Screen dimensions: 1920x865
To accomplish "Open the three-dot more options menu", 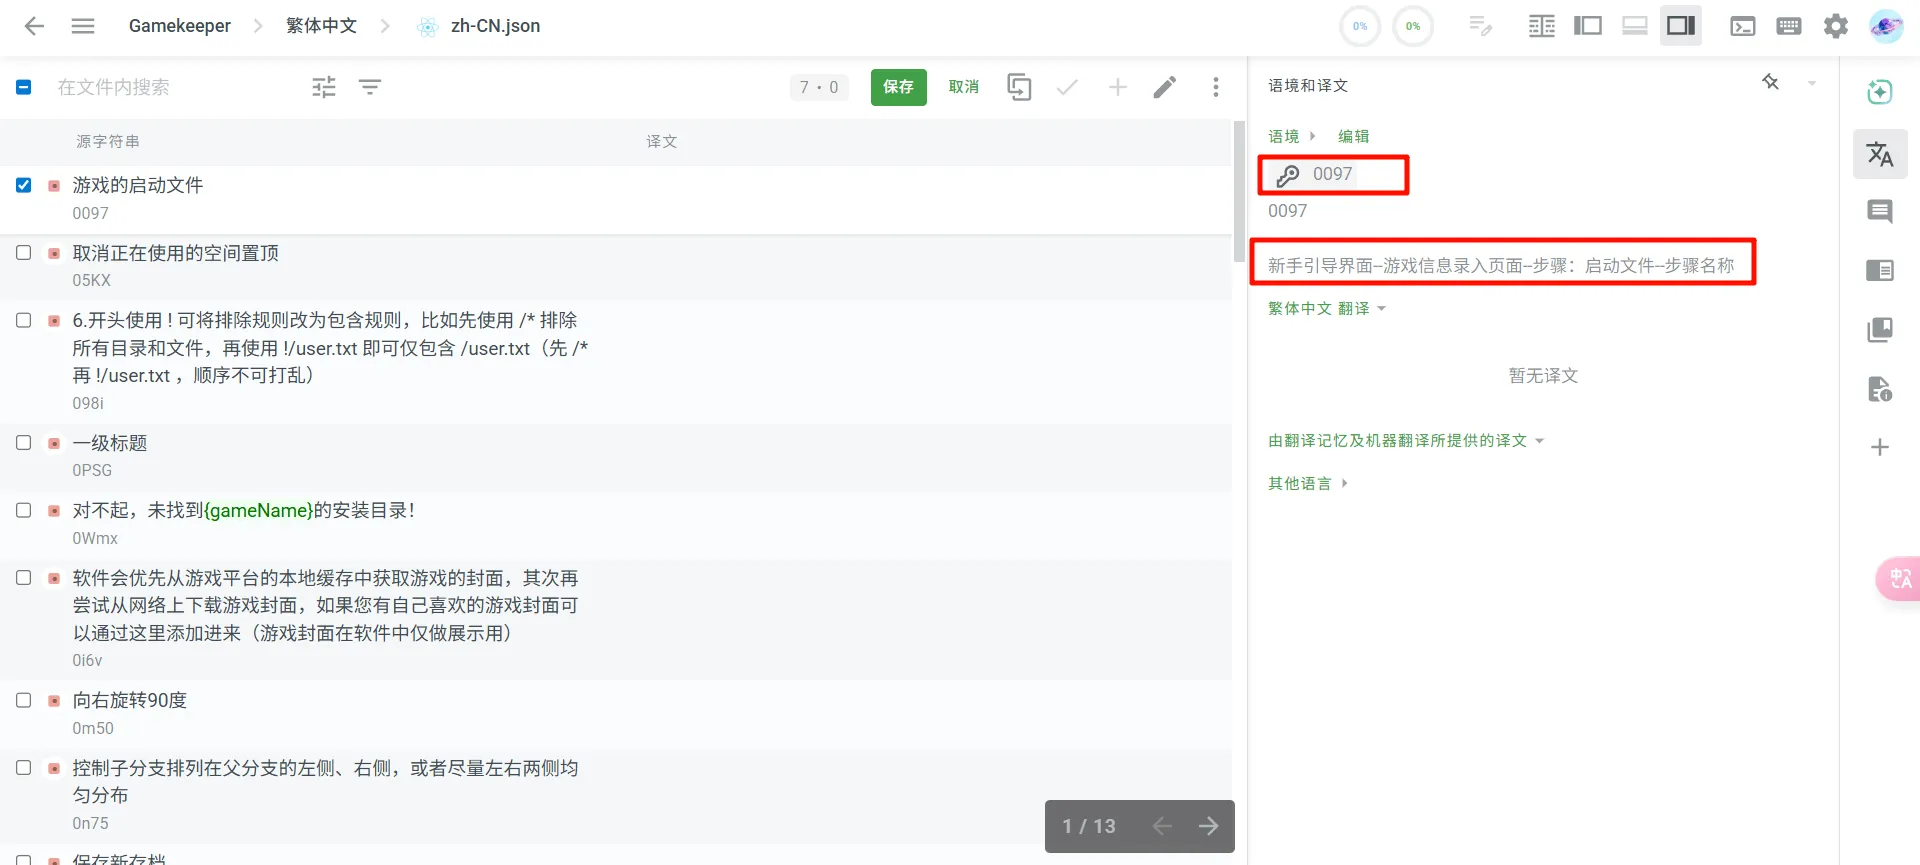I will coord(1215,87).
